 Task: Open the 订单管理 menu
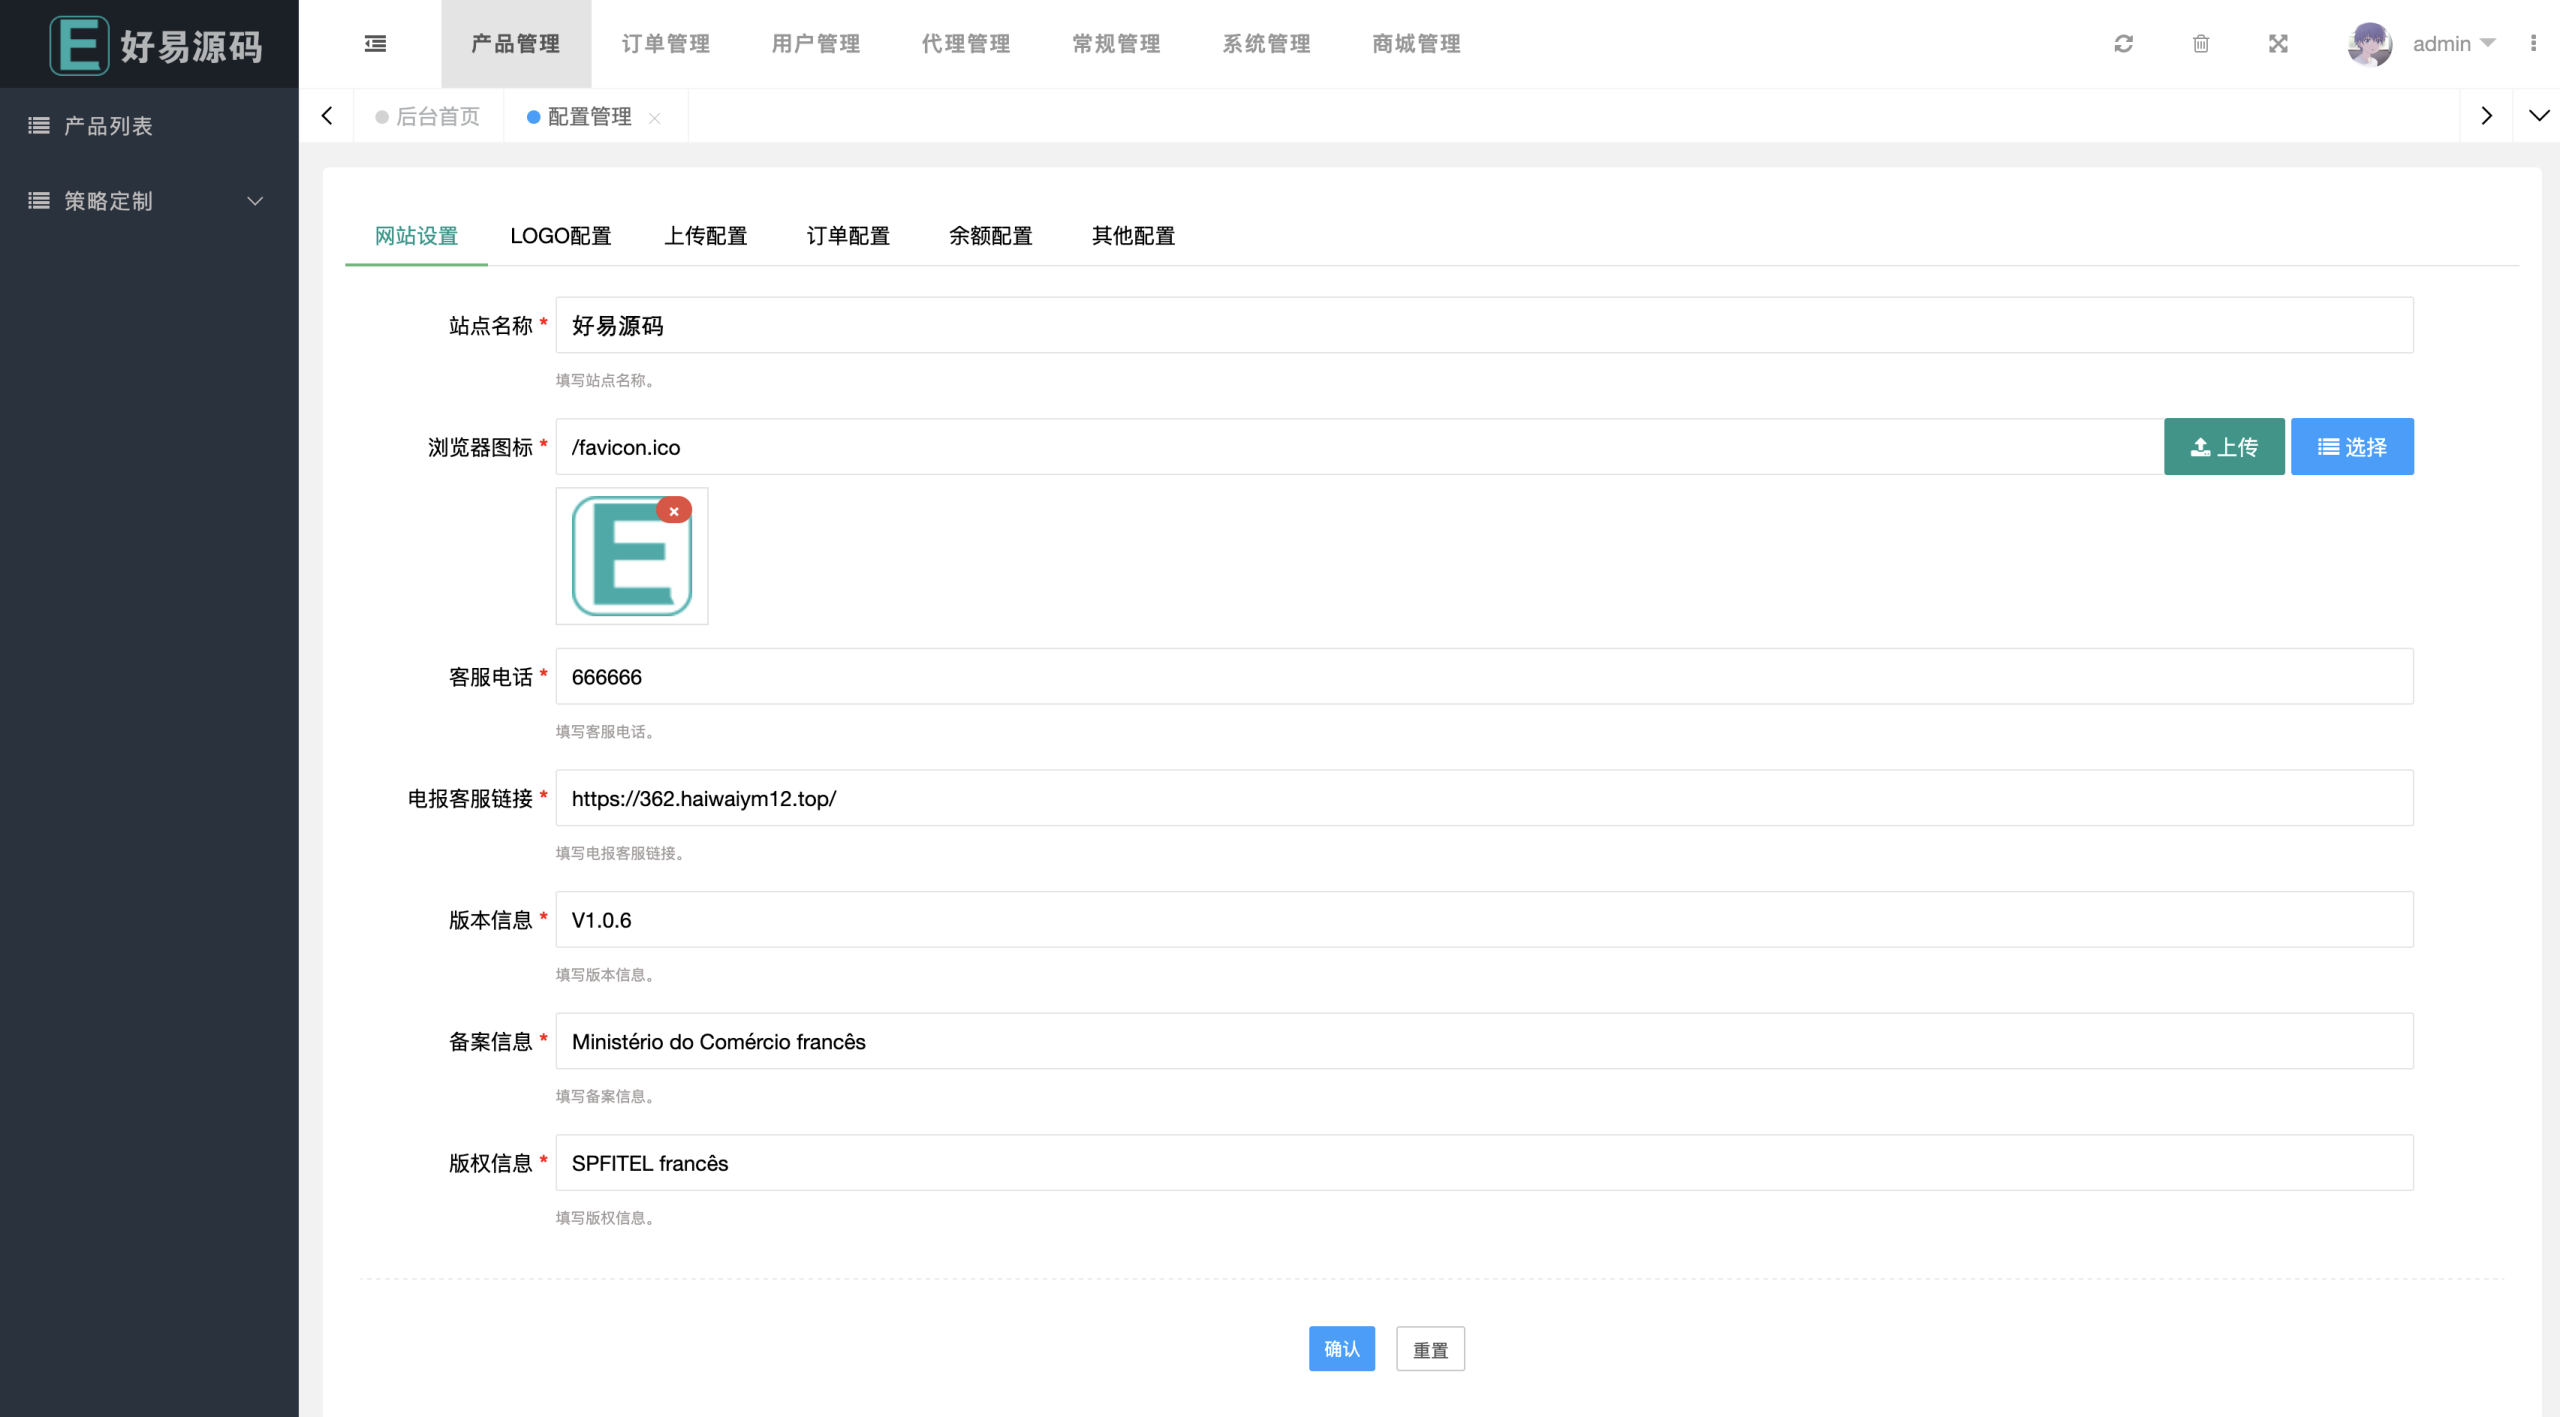[664, 43]
